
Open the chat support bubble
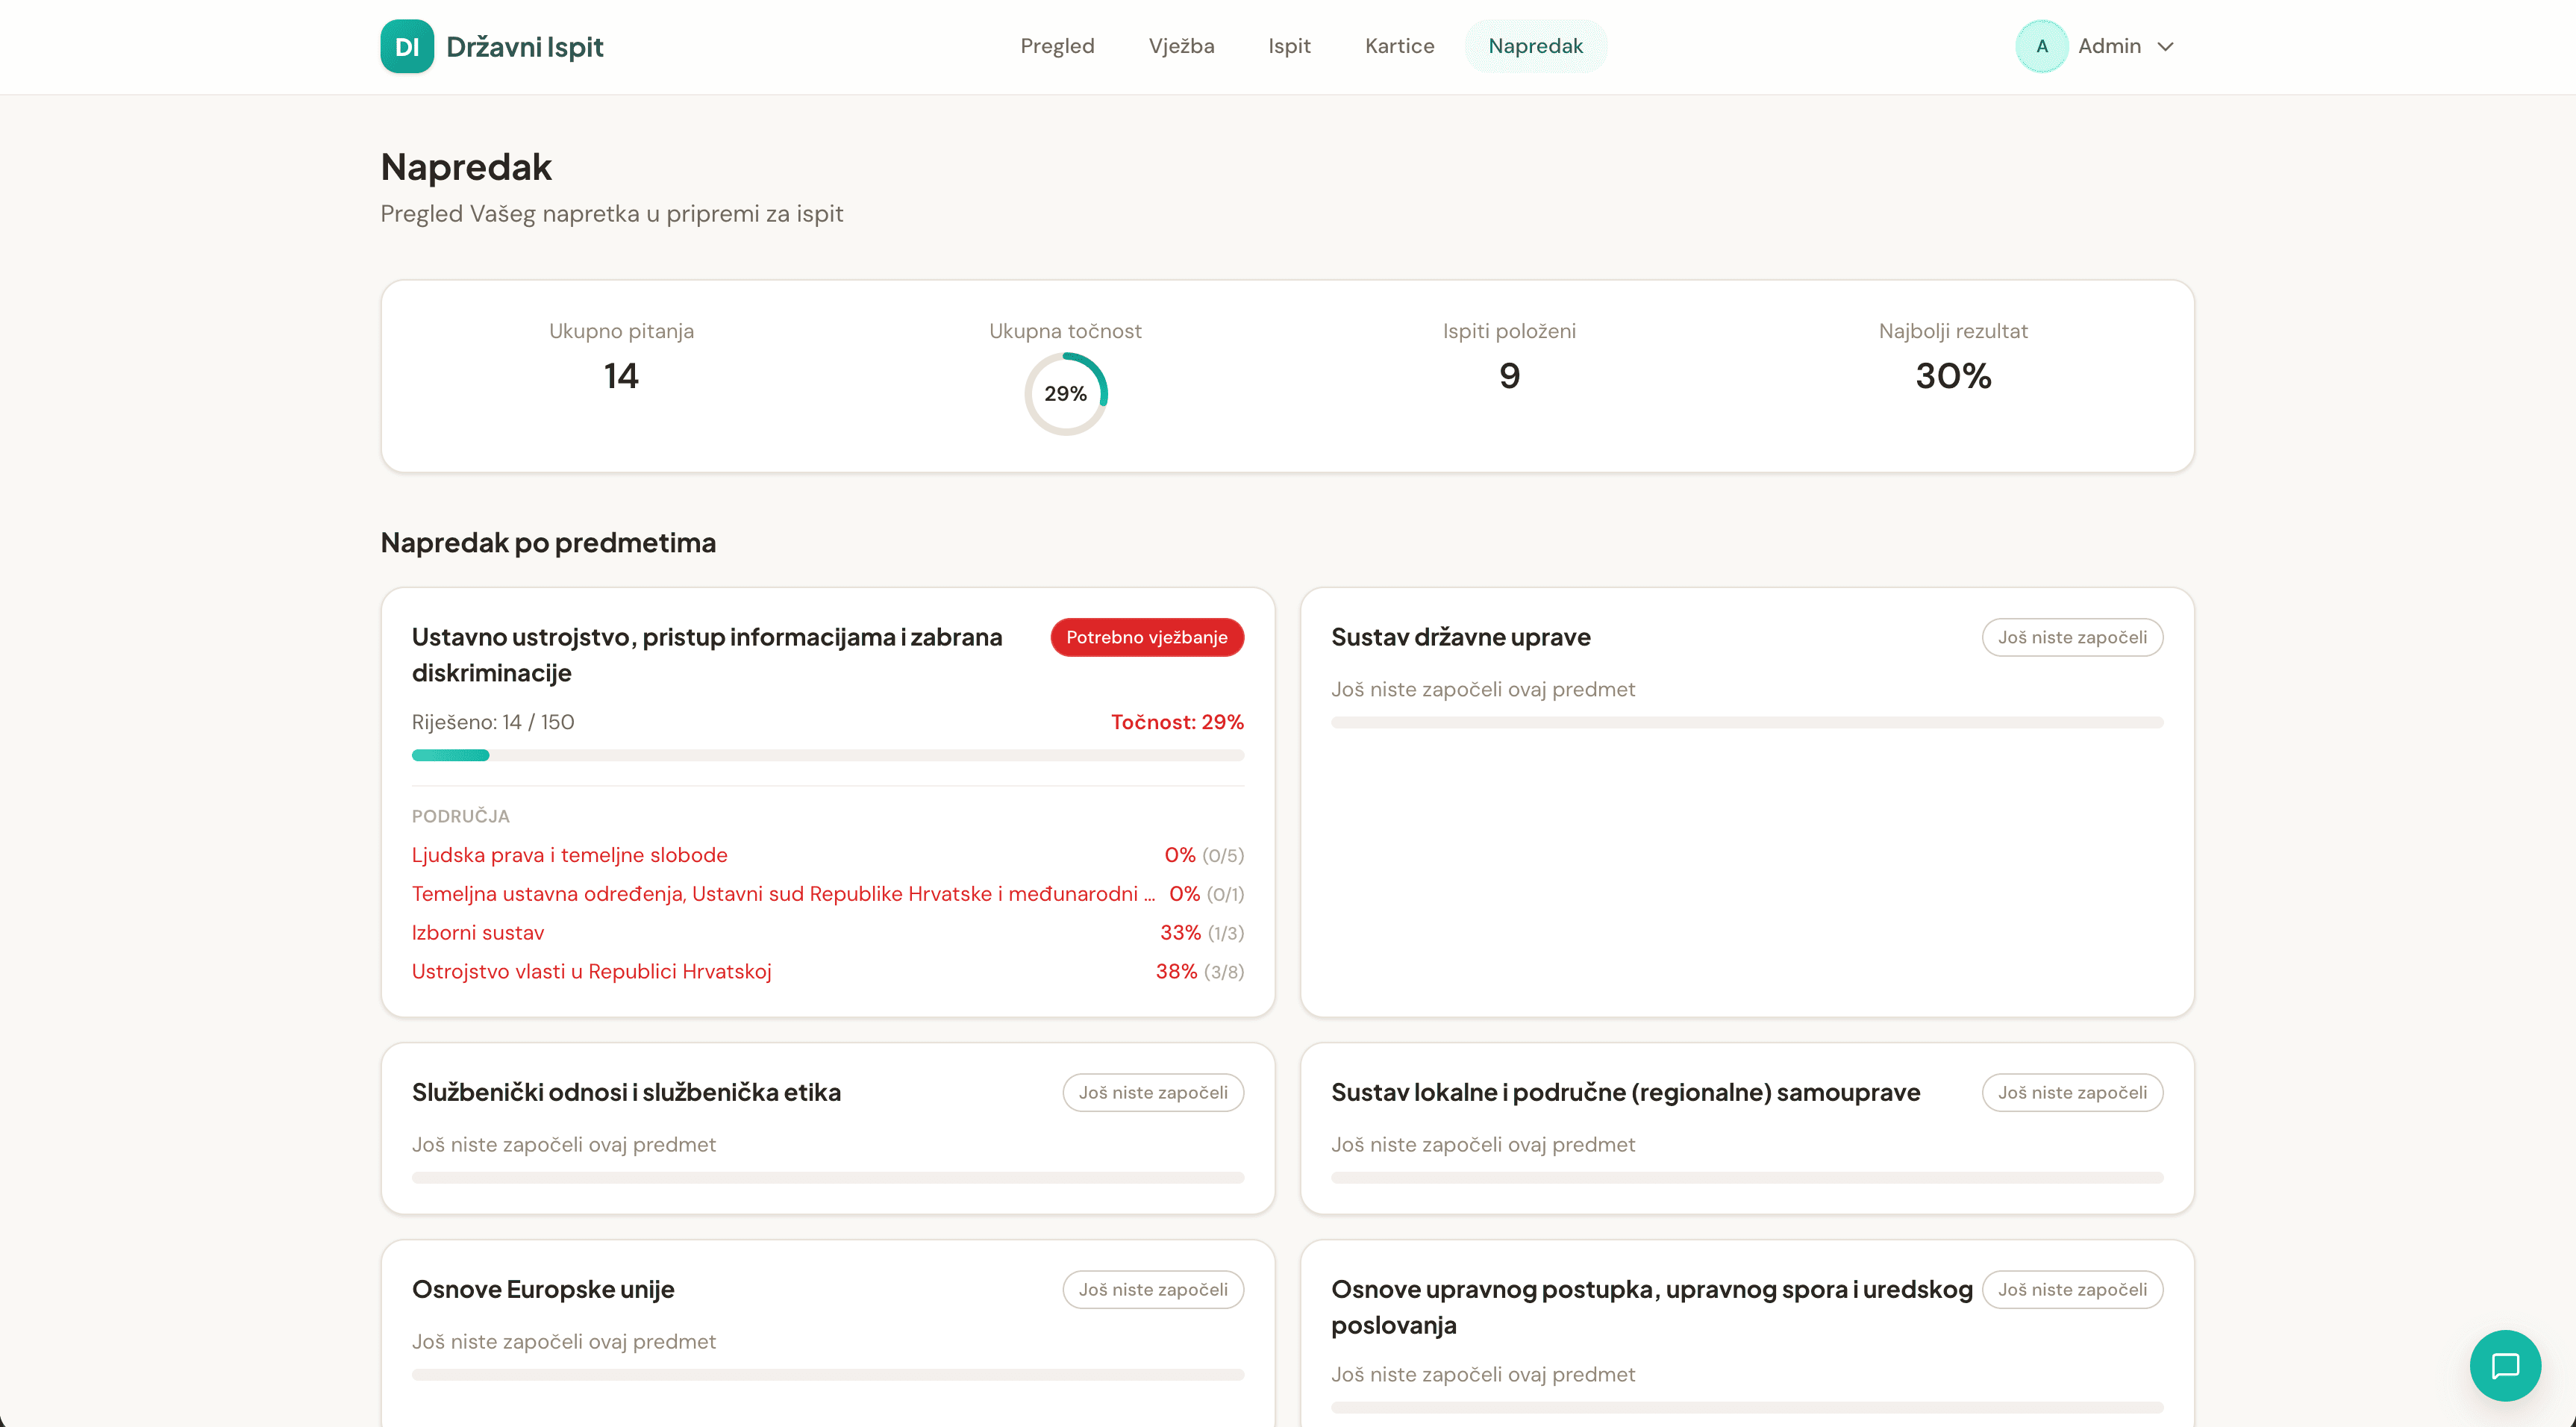[x=2505, y=1366]
